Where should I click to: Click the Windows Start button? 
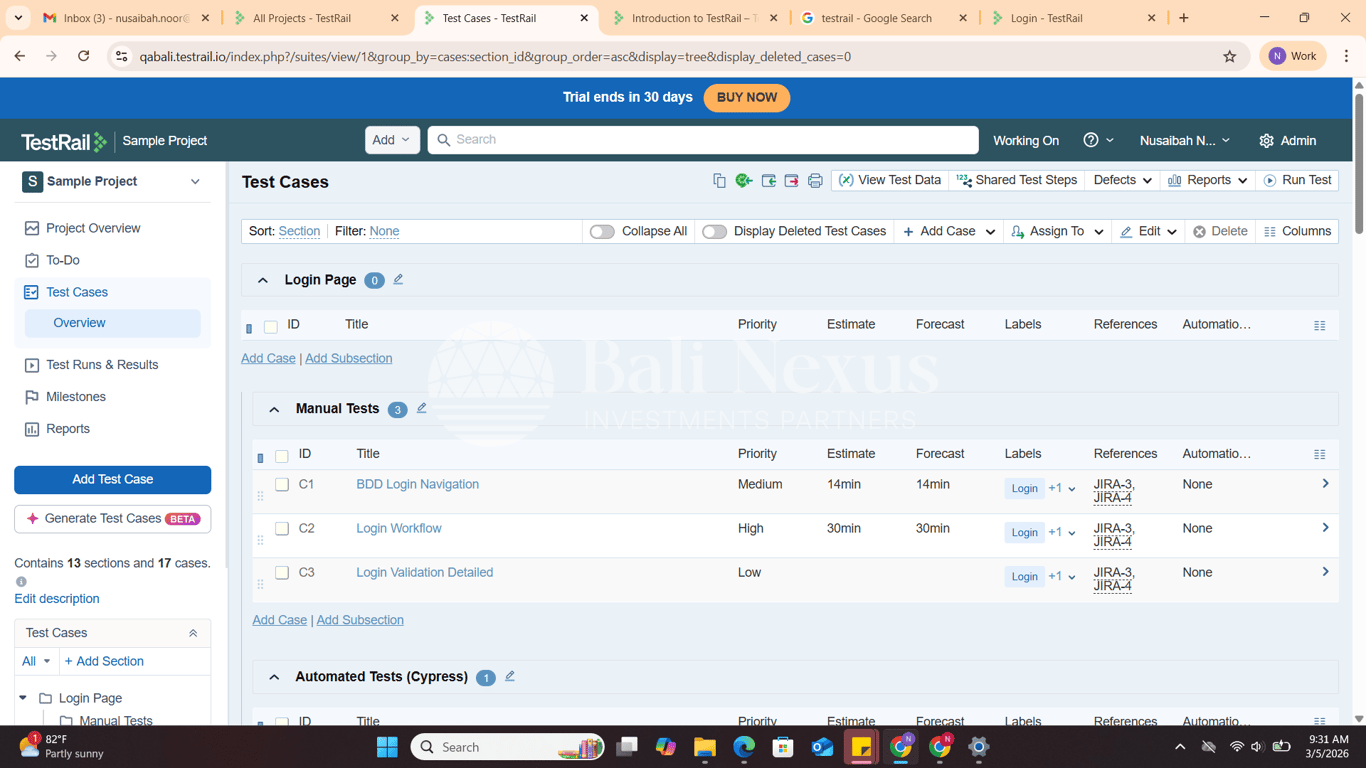pos(387,747)
